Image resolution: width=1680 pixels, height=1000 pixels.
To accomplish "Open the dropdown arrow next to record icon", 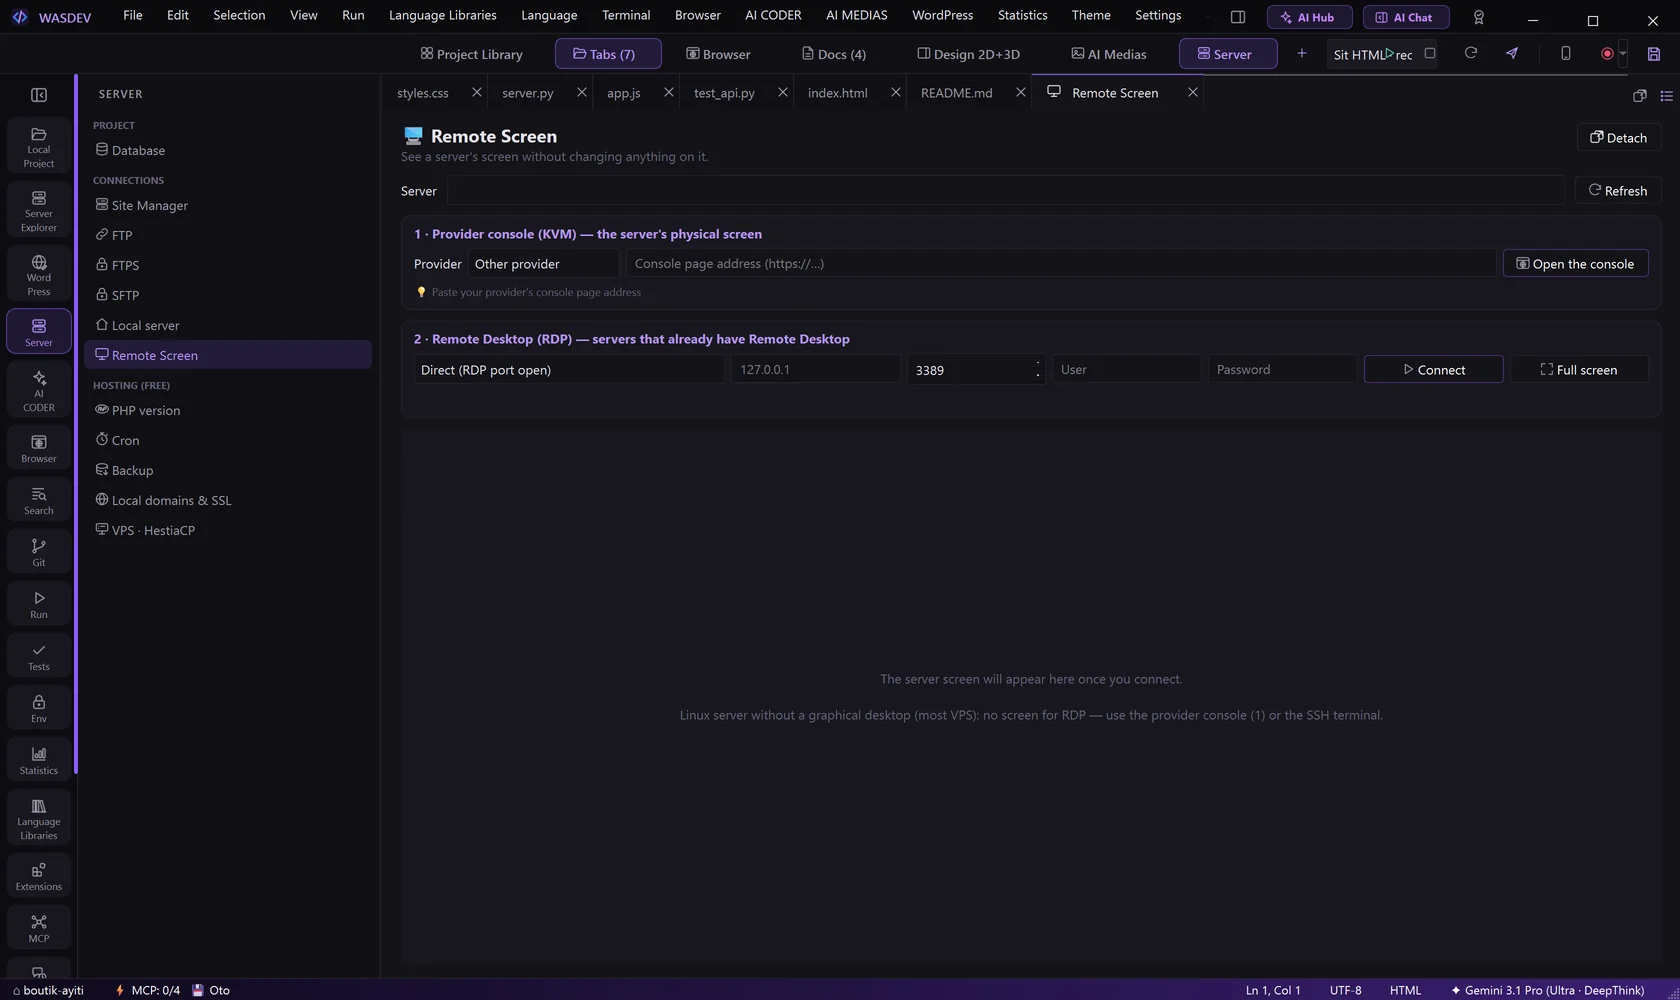I will pos(1623,54).
